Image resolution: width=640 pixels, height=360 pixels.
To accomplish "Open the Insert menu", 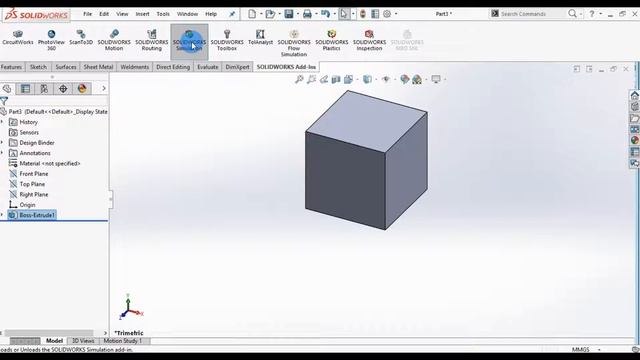I will [x=142, y=14].
